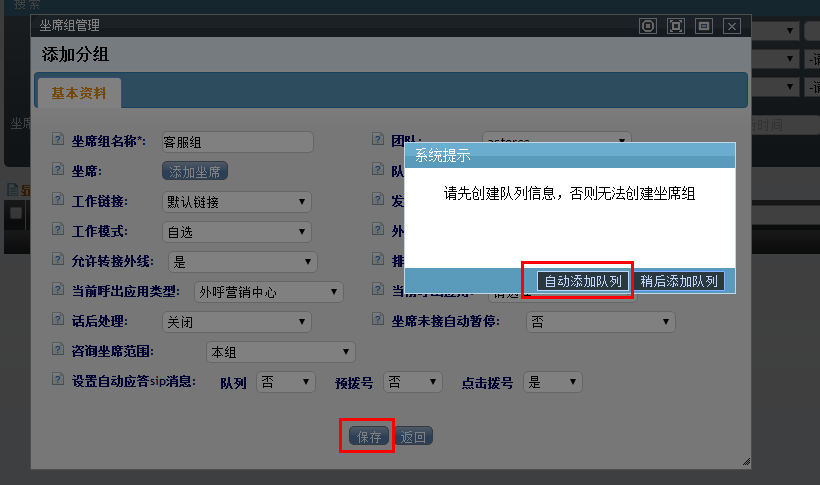The image size is (820, 485).
Task: Choose 稍后添加队列 in the system prompt
Action: point(680,281)
